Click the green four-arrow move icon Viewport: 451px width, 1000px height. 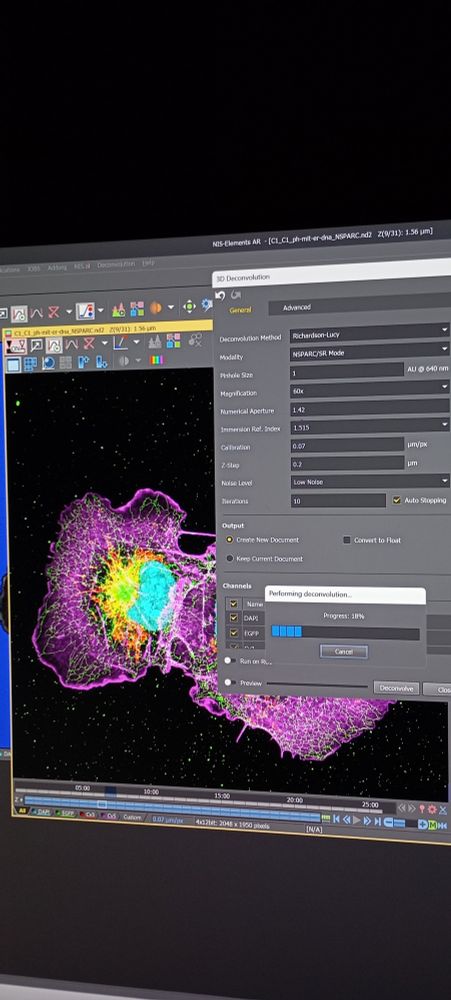(189, 307)
